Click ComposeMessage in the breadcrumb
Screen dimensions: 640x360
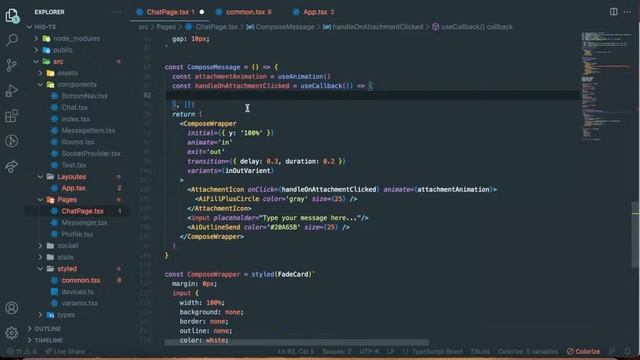[285, 27]
